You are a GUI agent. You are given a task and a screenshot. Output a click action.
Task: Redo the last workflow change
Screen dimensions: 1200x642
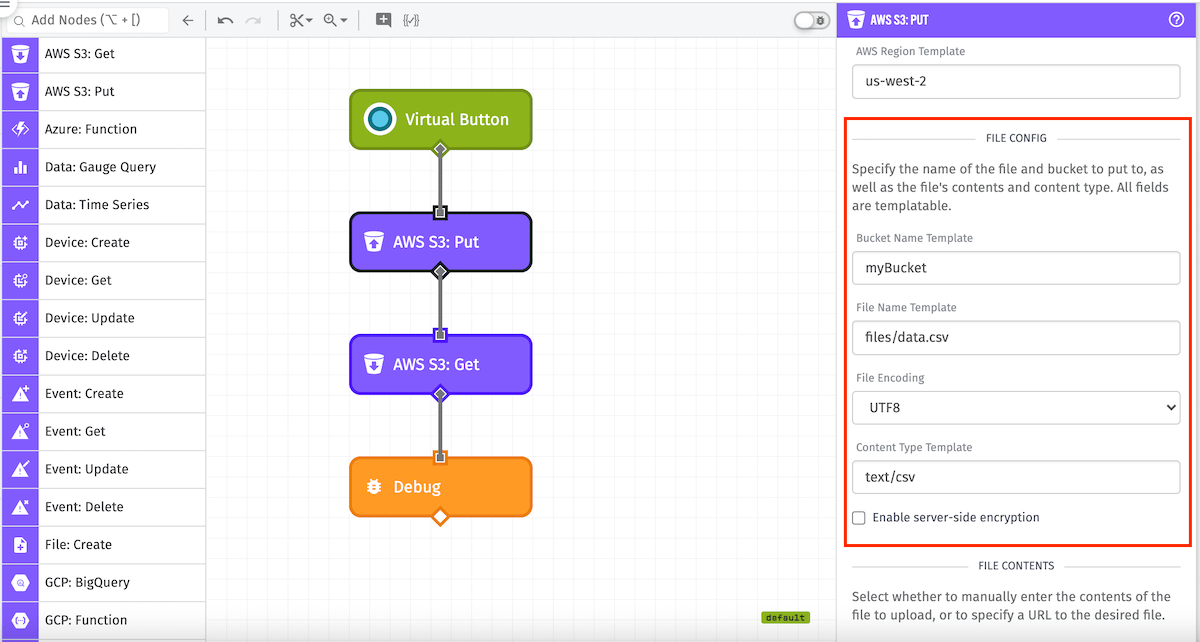253,20
